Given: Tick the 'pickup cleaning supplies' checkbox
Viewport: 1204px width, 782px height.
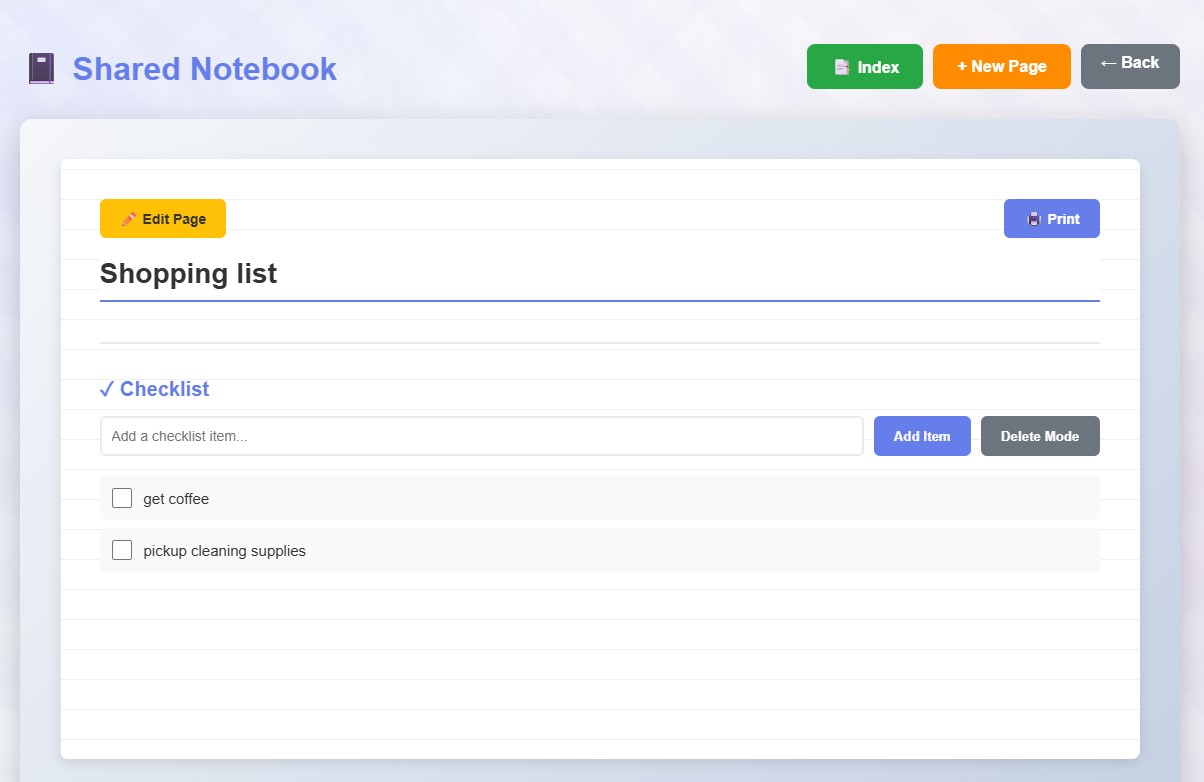Looking at the screenshot, I should (122, 550).
